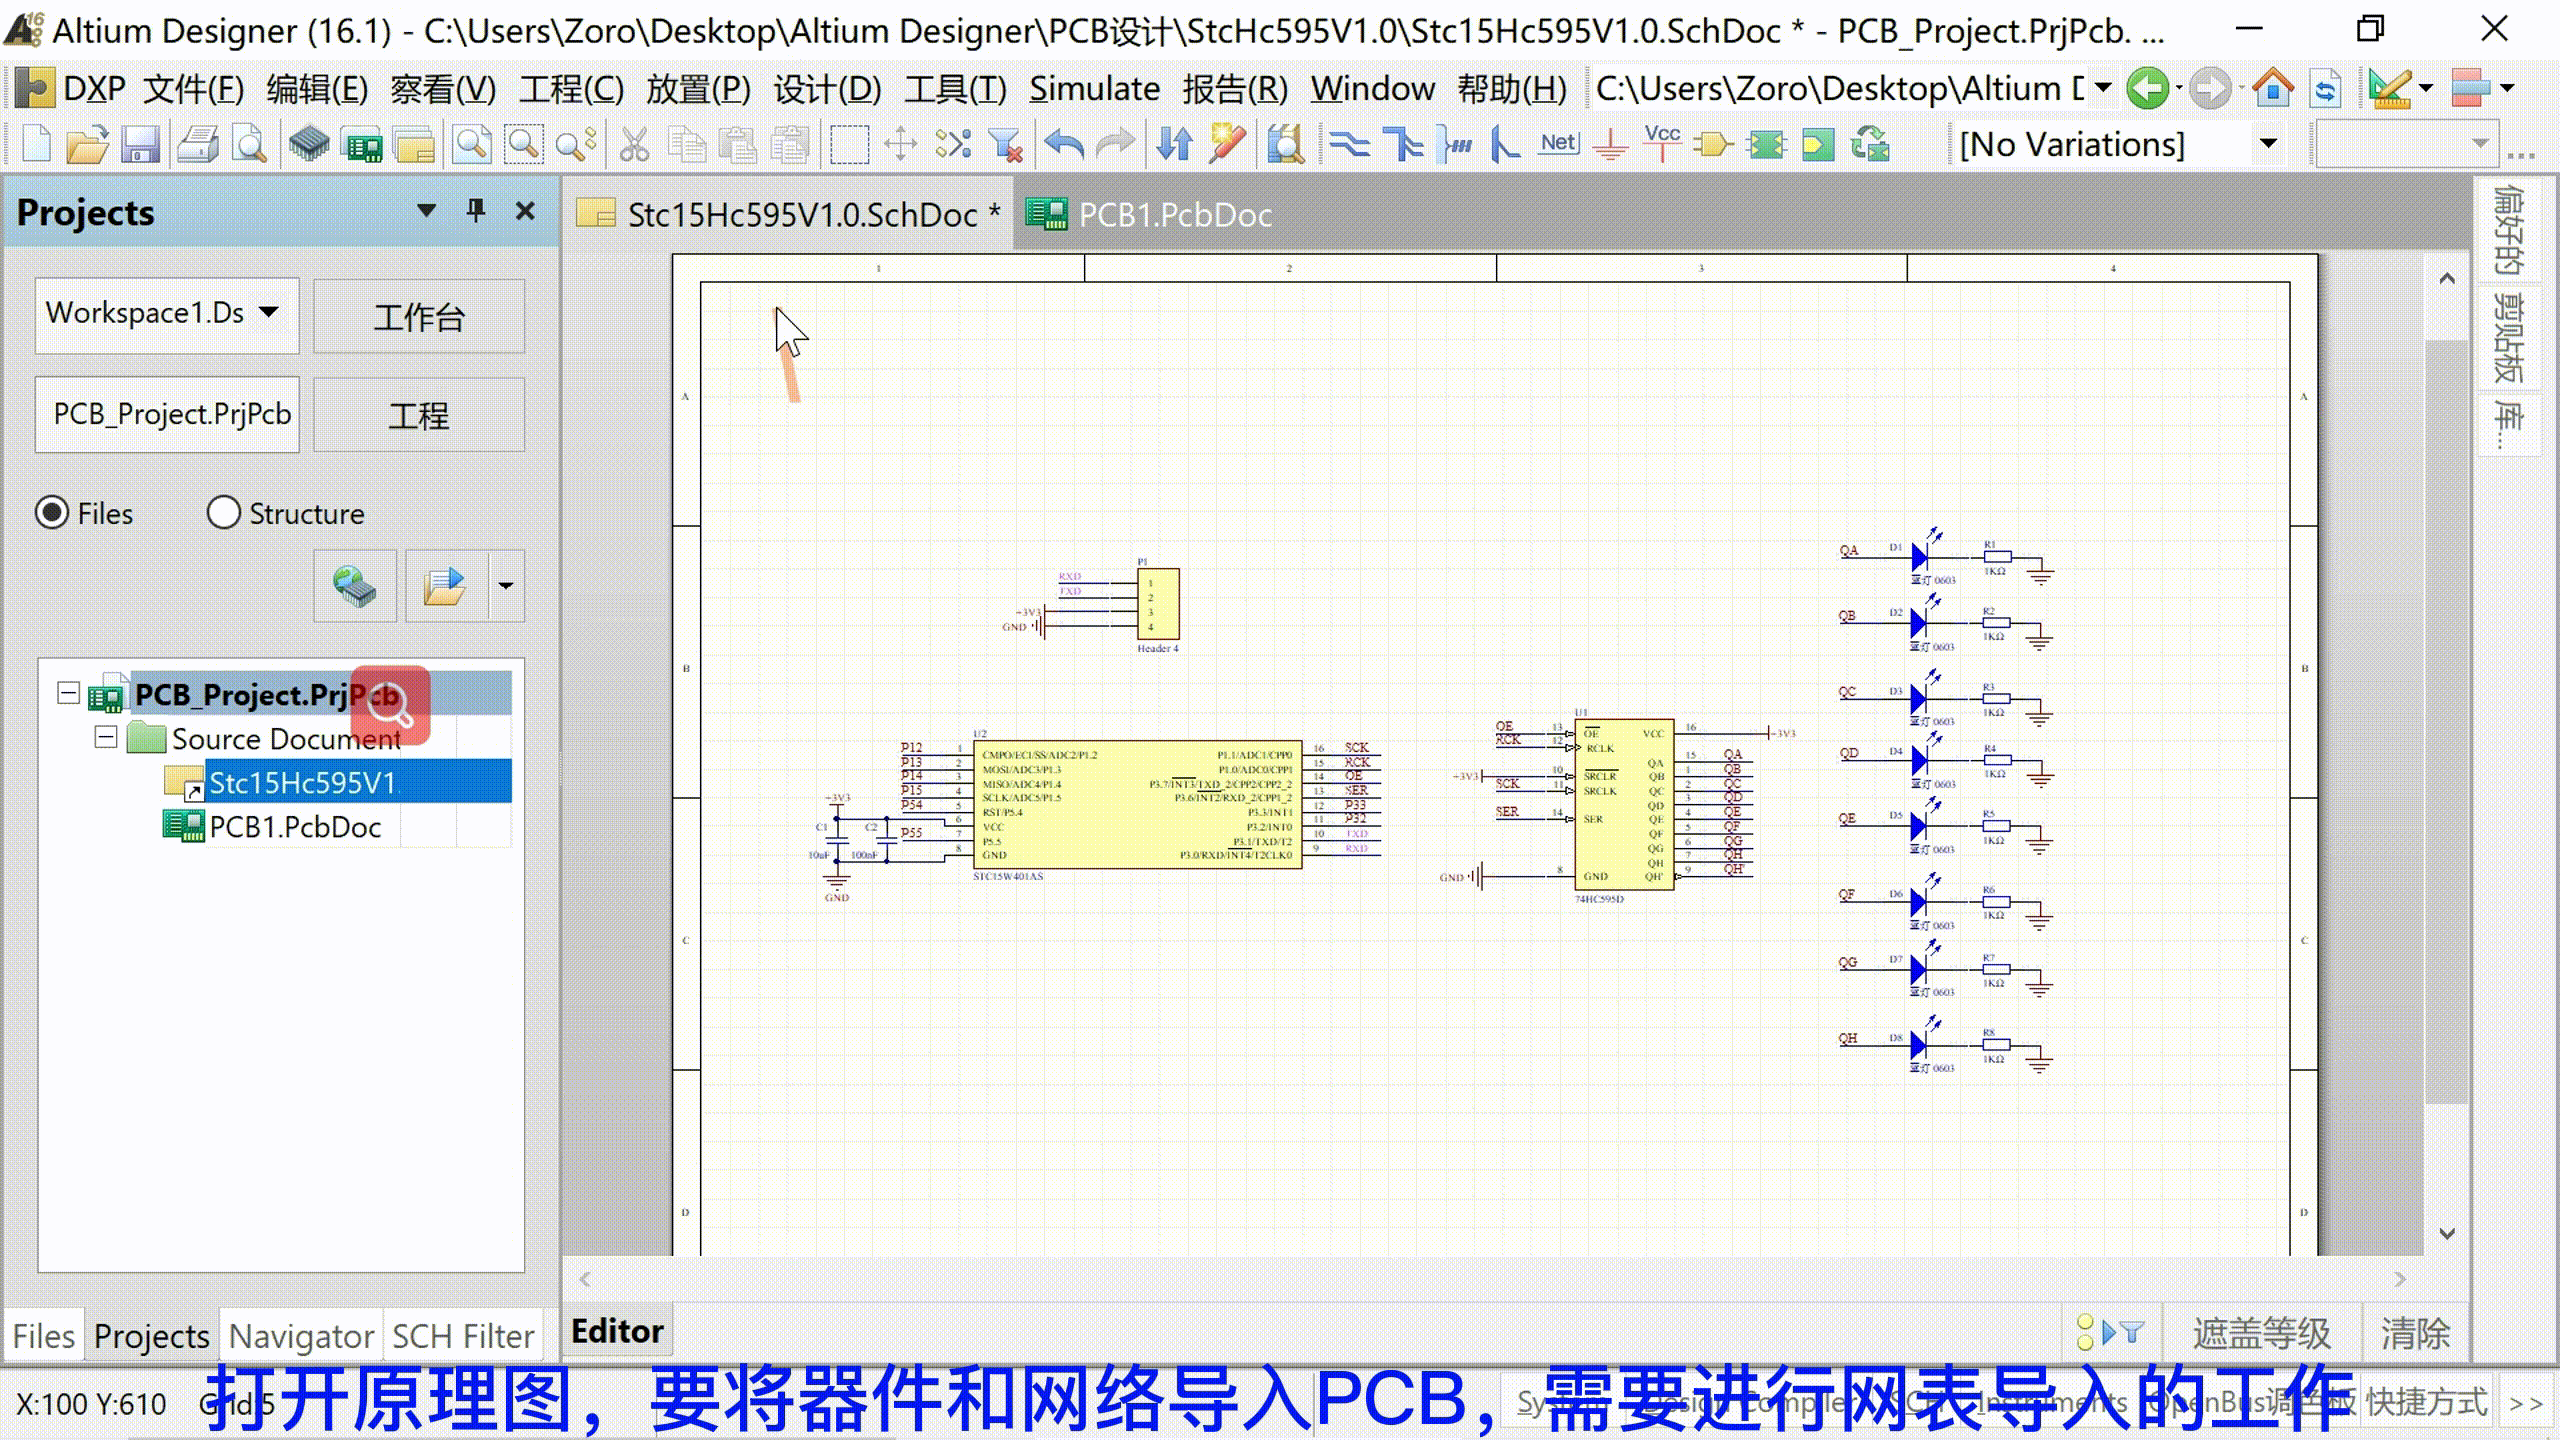
Task: Select the Place Net Label tool
Action: (1557, 145)
